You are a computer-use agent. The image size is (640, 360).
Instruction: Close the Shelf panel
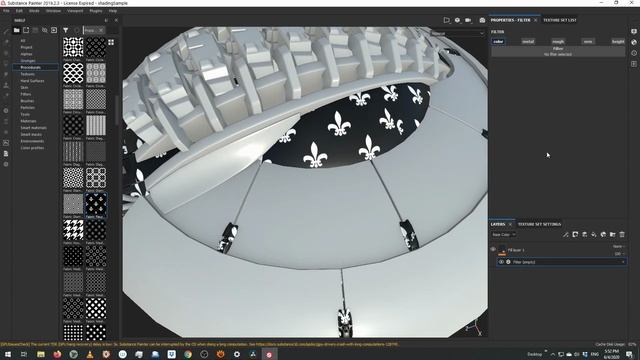click(116, 20)
